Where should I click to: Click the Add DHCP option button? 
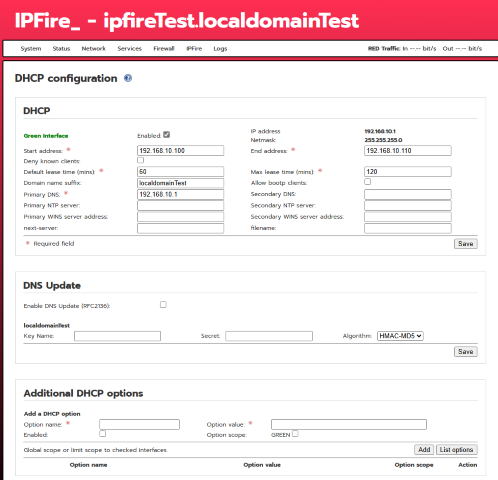pyautogui.click(x=424, y=450)
